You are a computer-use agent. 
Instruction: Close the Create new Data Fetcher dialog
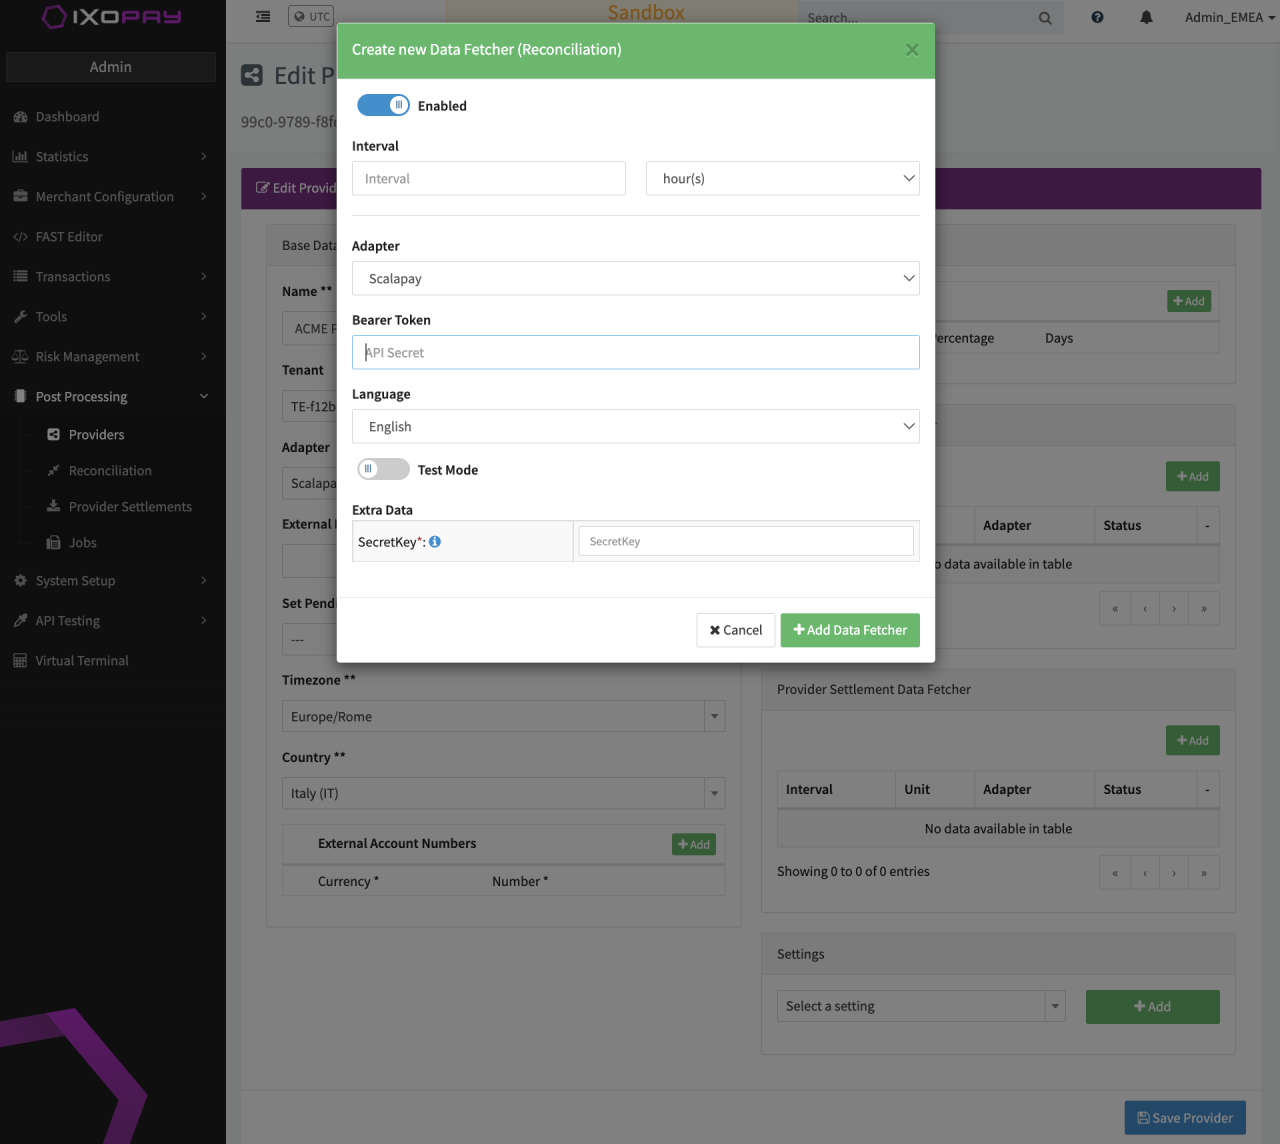point(911,50)
